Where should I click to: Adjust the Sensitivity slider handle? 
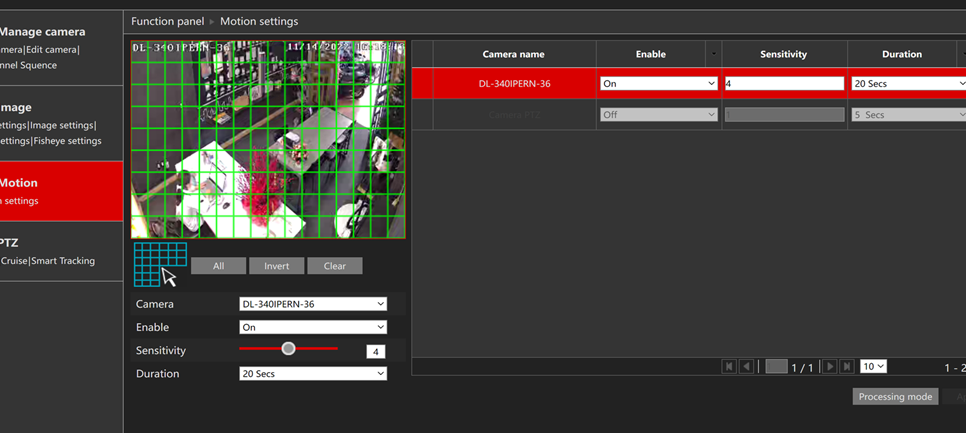[288, 349]
